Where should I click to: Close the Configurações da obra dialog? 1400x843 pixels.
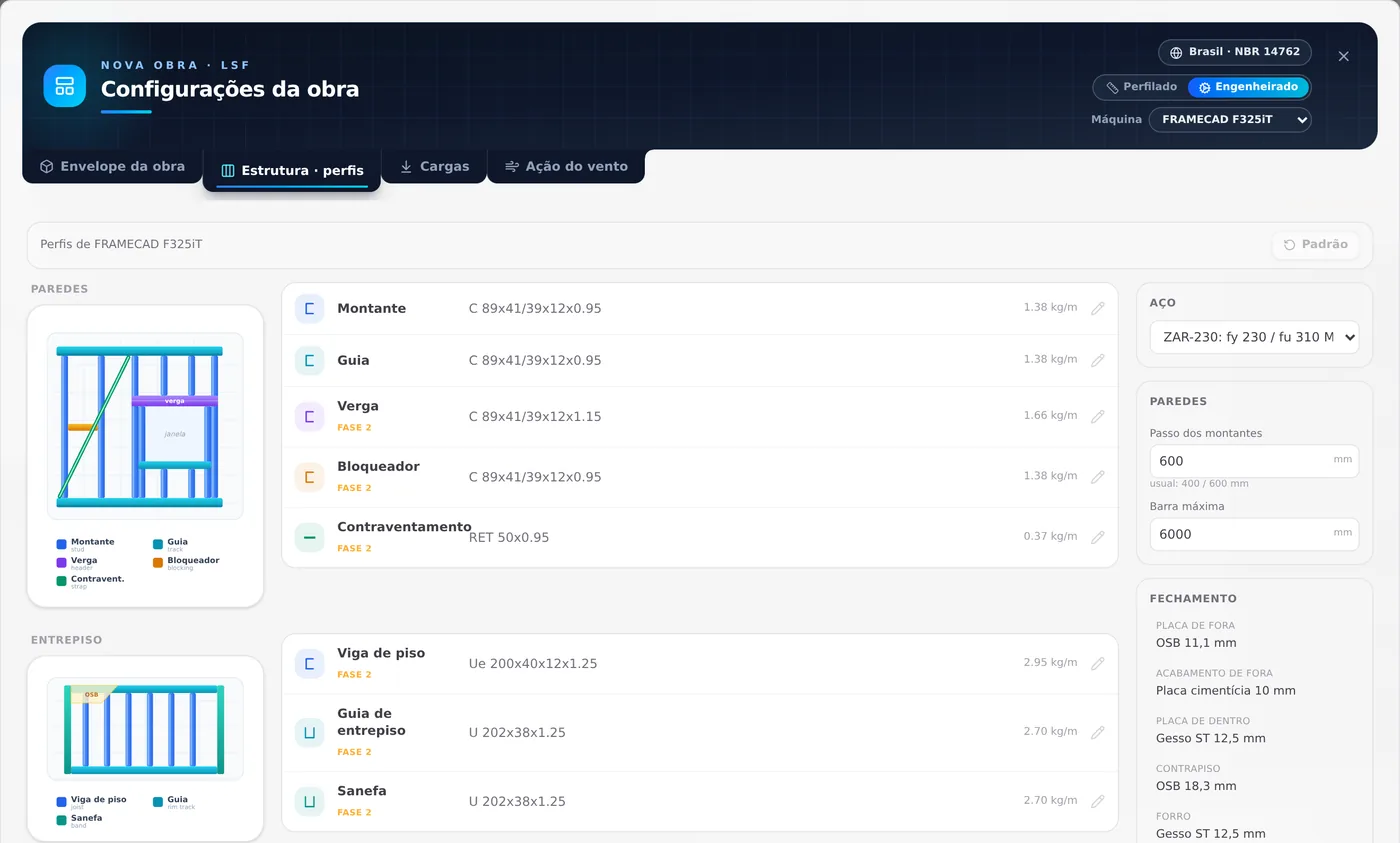tap(1343, 56)
